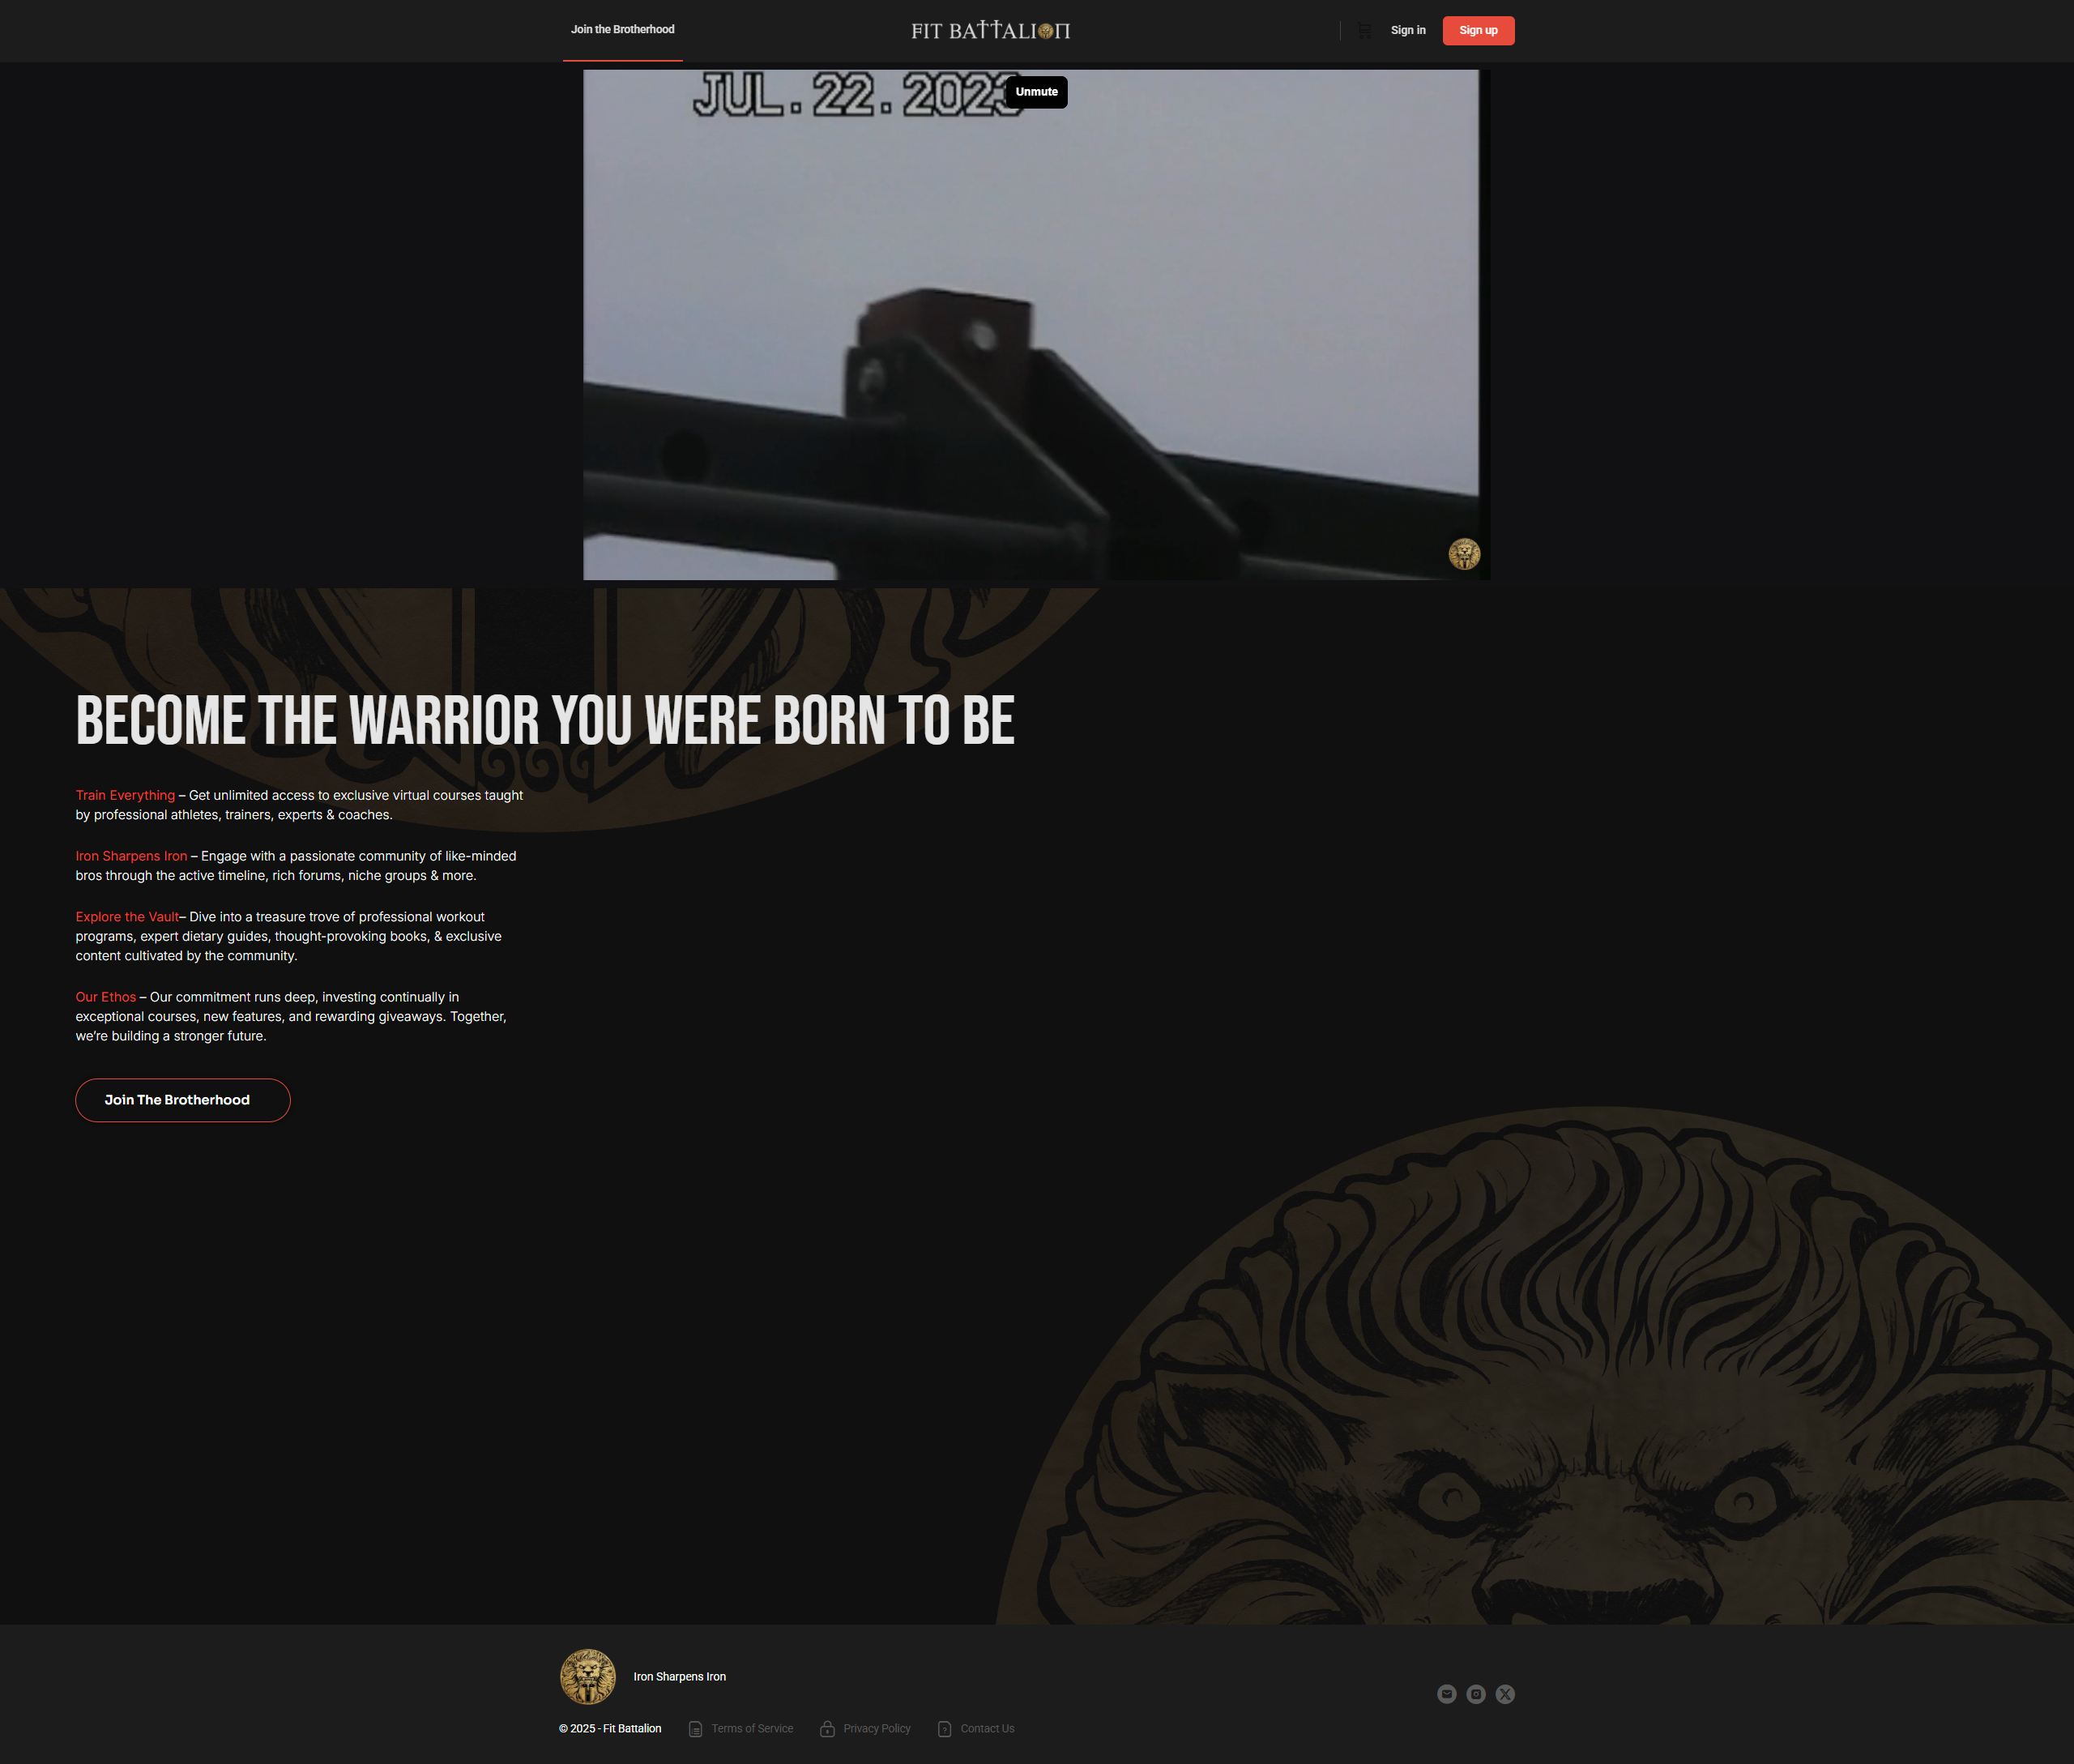Open the Instagram icon in footer
2074x1764 pixels.
tap(1476, 1694)
